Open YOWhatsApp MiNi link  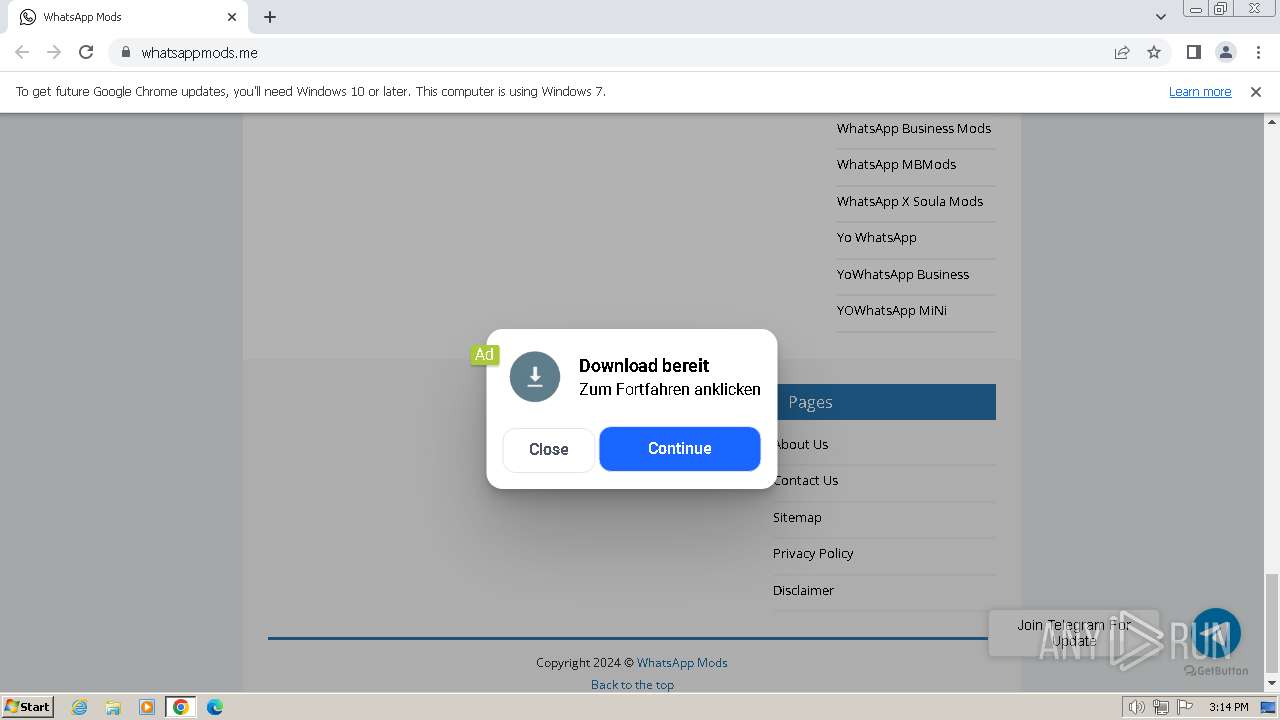click(892, 310)
